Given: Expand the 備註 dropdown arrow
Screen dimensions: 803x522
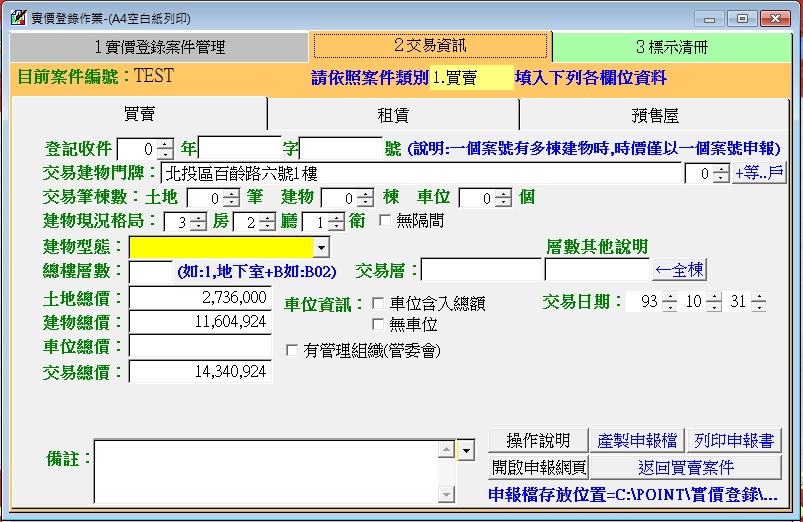Looking at the screenshot, I should [x=466, y=451].
